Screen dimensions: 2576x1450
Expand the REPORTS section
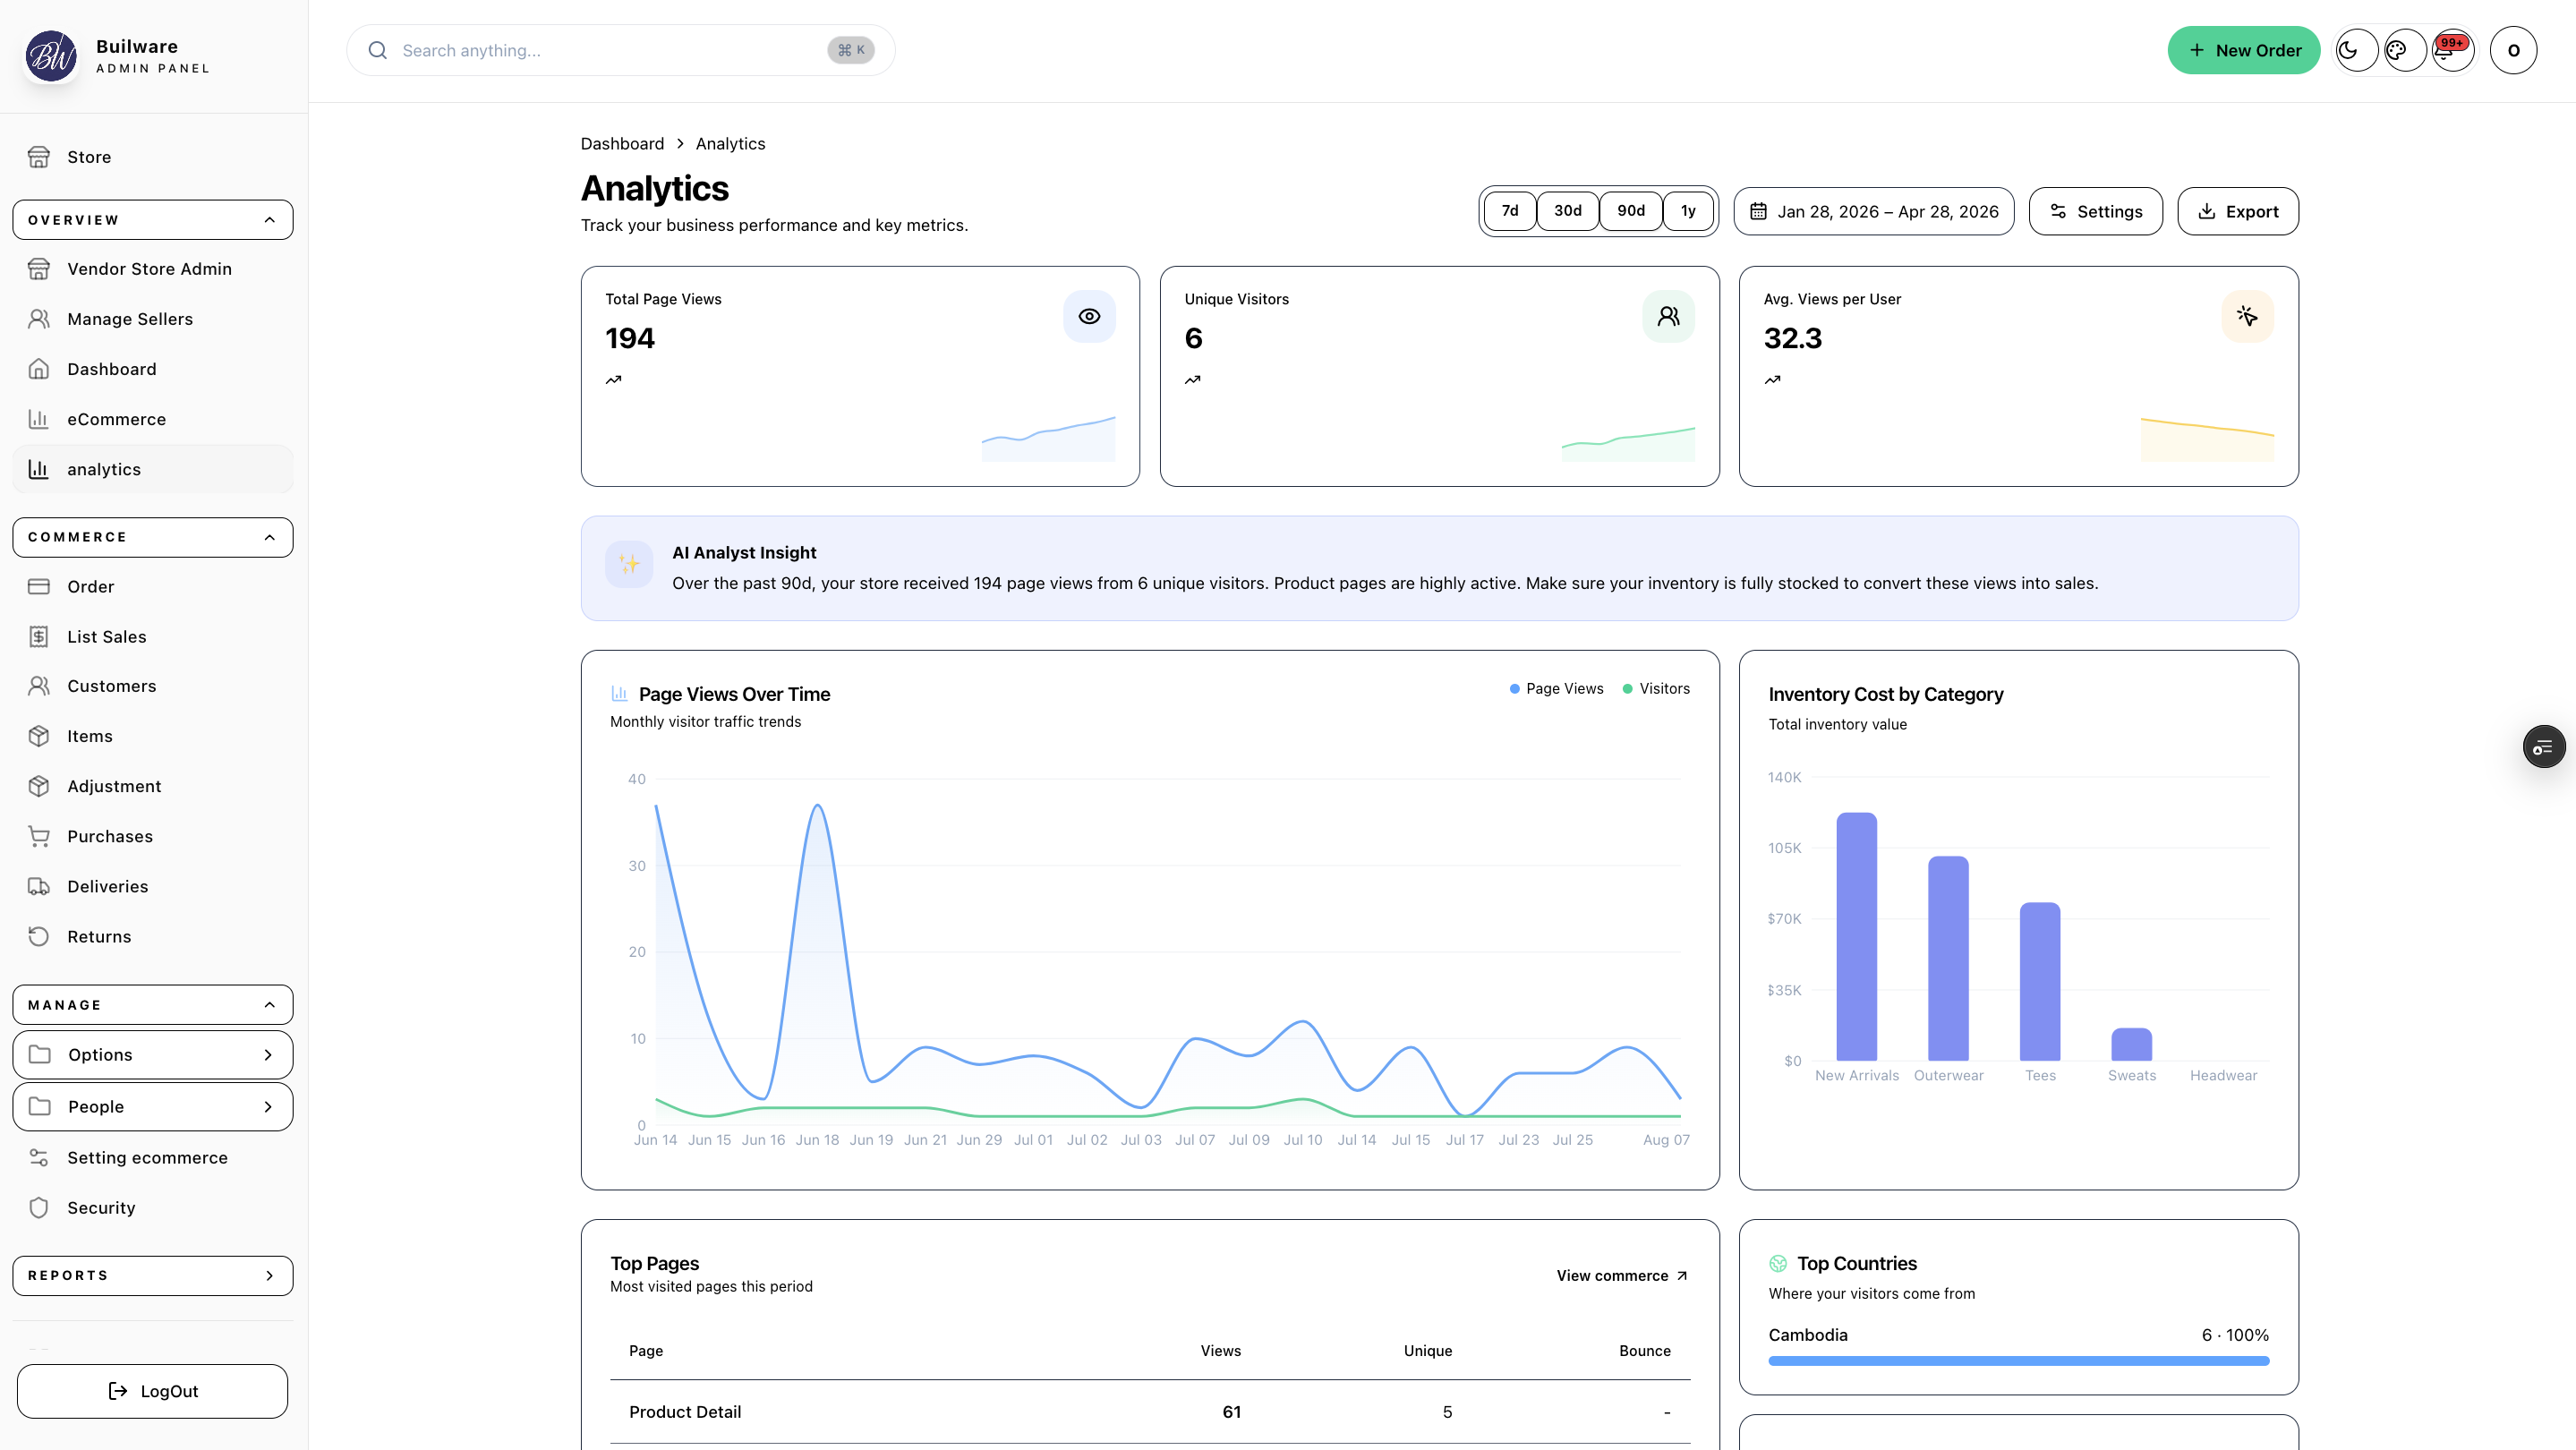[x=153, y=1275]
